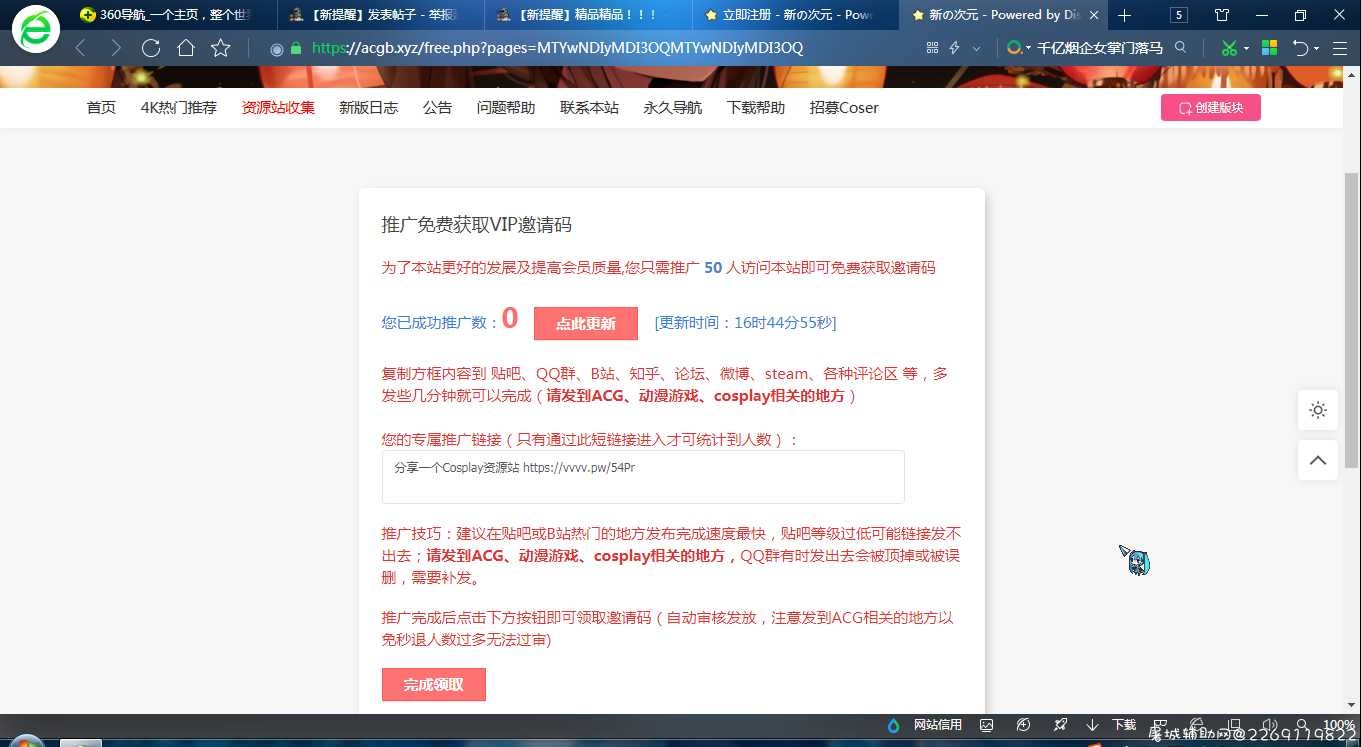This screenshot has height=747, width=1361.
Task: Close the 新の次元 active tab
Action: coord(1095,15)
